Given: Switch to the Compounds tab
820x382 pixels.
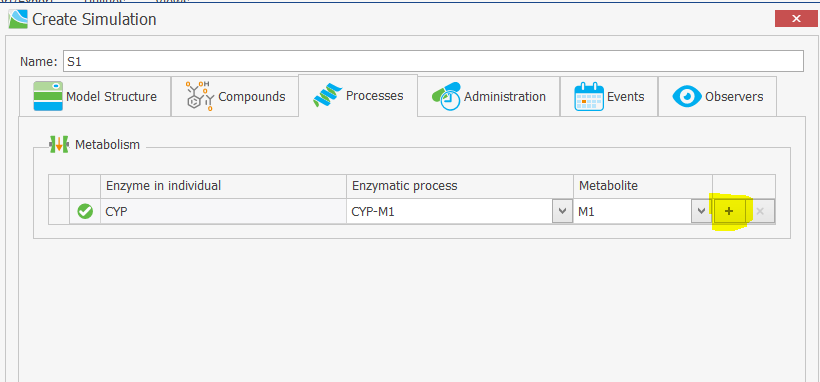Looking at the screenshot, I should (235, 97).
